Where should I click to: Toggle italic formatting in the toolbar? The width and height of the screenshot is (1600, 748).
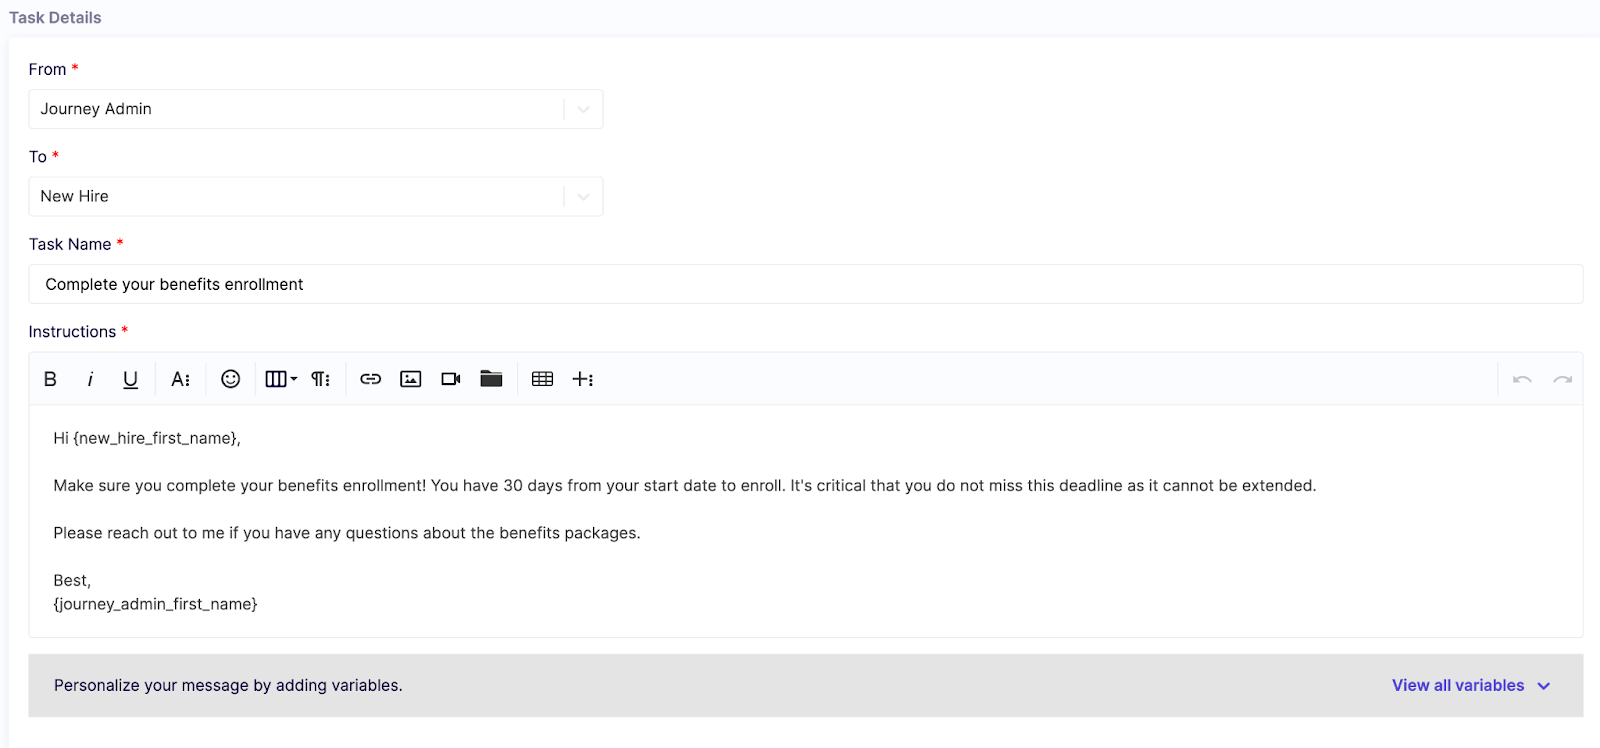(x=90, y=379)
